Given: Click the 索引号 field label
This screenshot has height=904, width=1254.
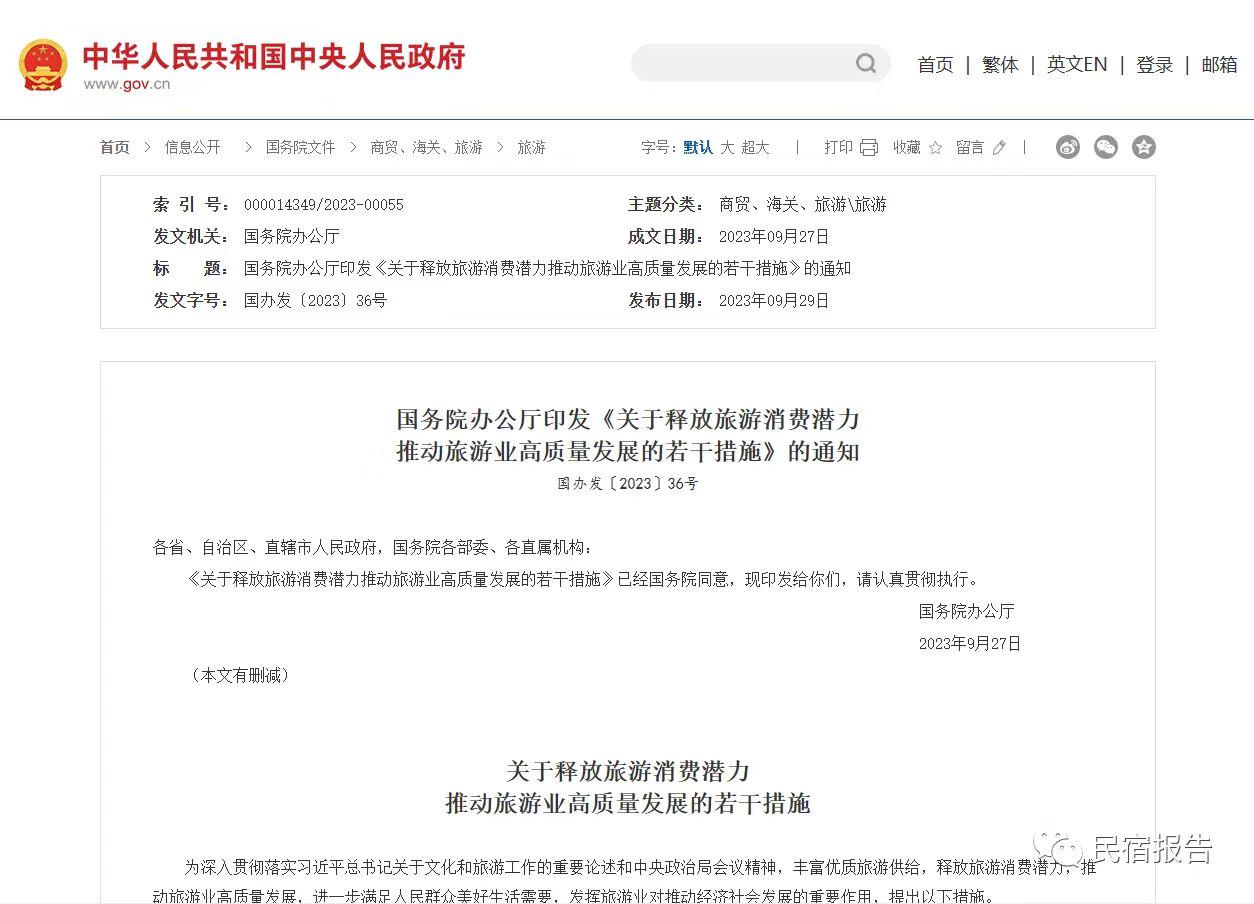Looking at the screenshot, I should (x=192, y=205).
